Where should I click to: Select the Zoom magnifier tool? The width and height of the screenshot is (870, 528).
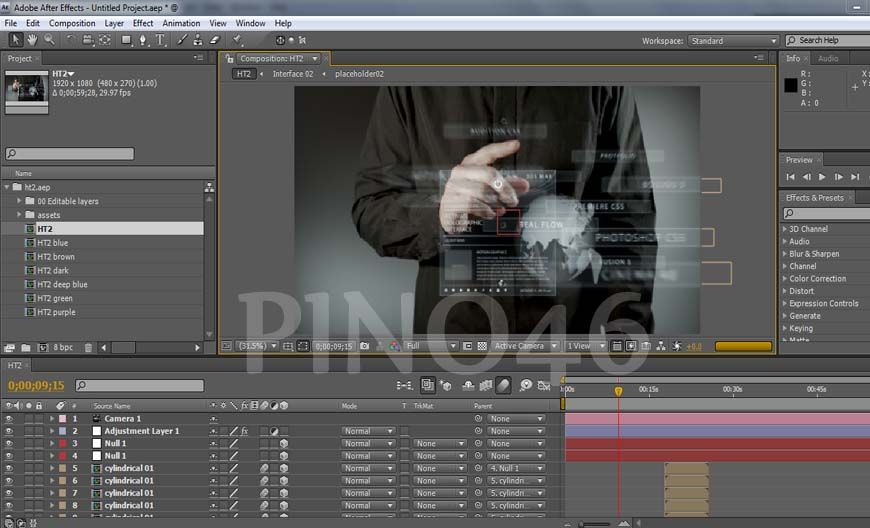(49, 40)
